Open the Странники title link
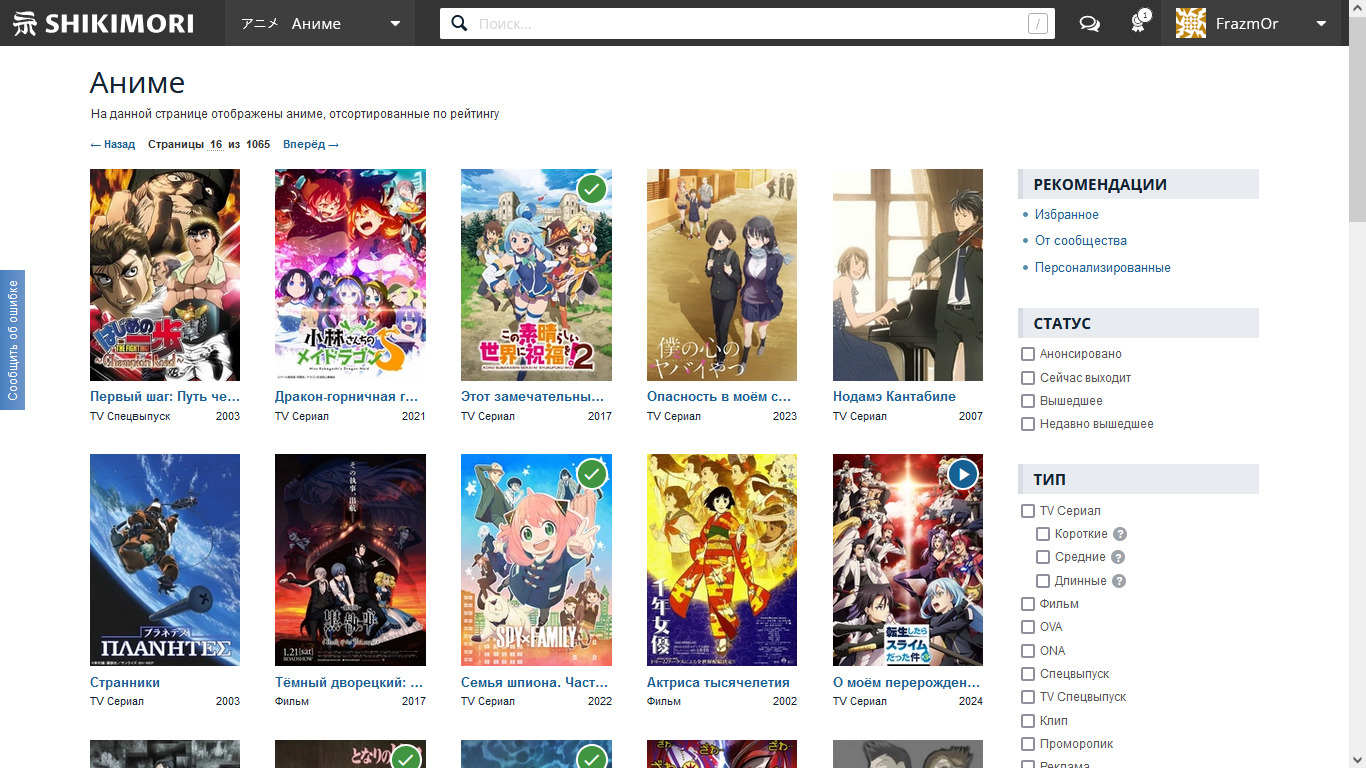The height and width of the screenshot is (768, 1366). pyautogui.click(x=125, y=683)
